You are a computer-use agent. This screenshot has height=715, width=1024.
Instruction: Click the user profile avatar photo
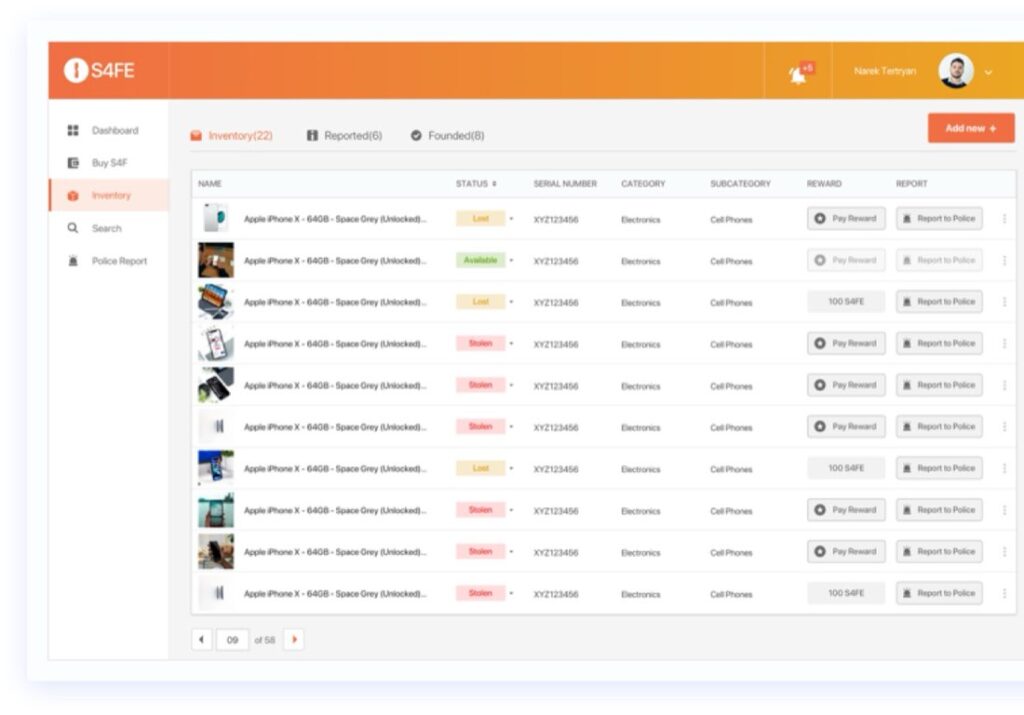[x=956, y=71]
